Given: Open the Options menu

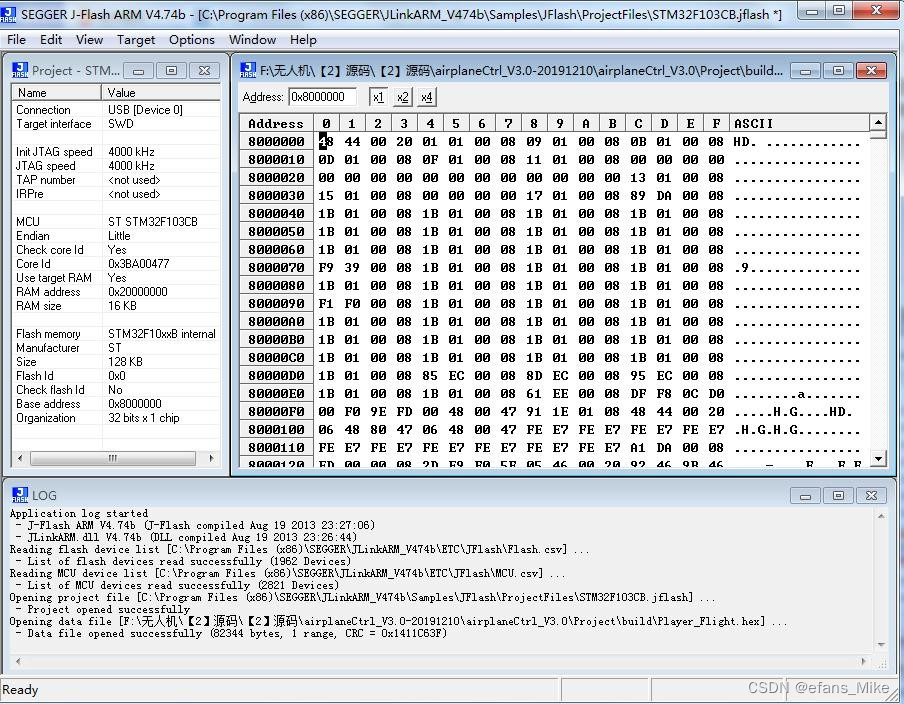Looking at the screenshot, I should click(192, 40).
